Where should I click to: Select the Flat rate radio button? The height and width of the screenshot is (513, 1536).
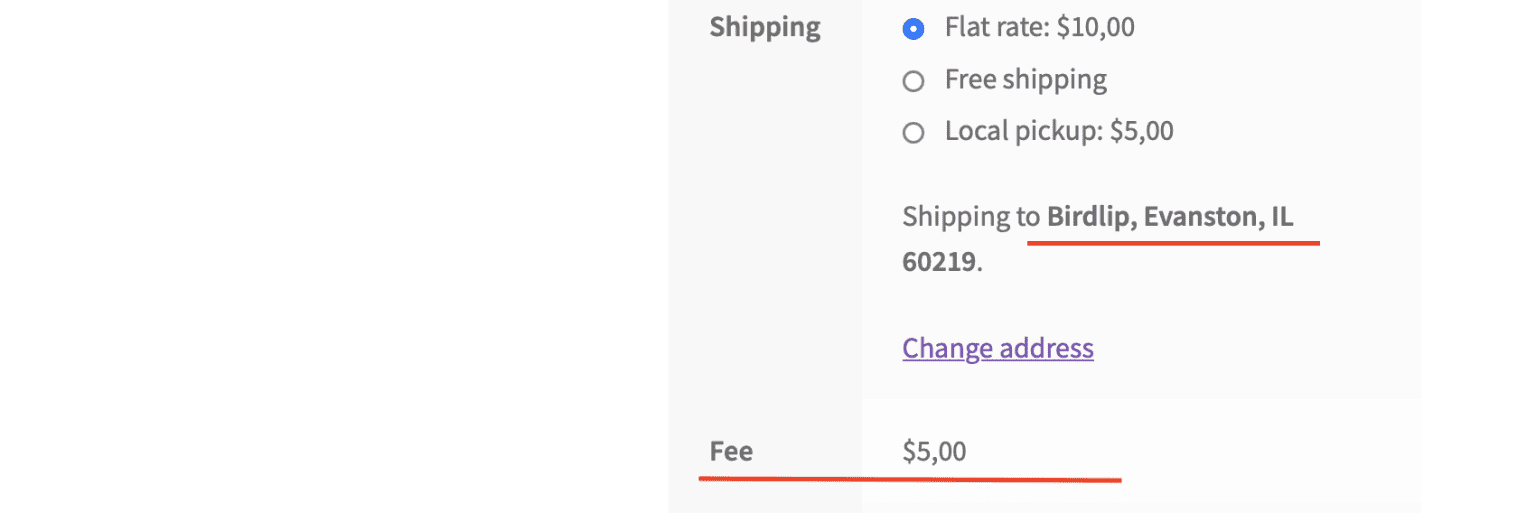913,29
